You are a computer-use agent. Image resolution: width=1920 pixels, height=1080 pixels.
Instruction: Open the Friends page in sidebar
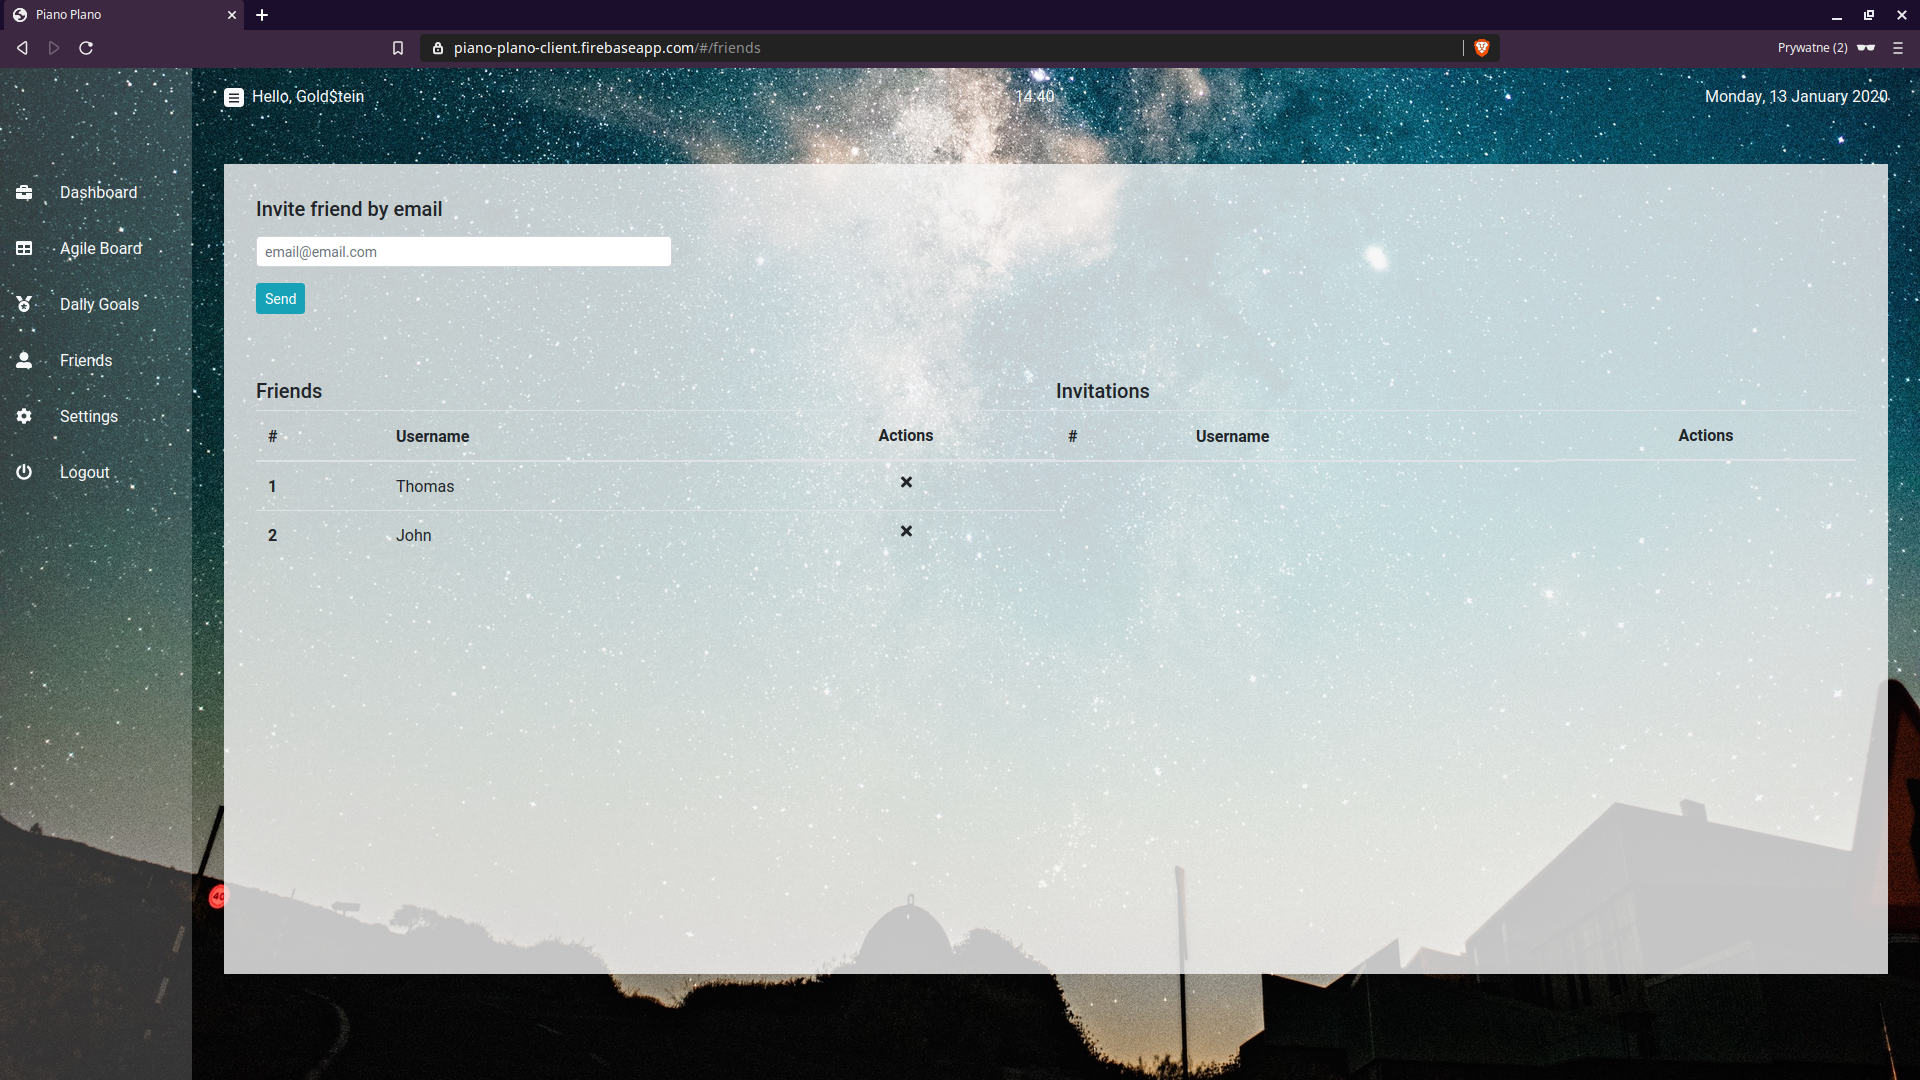coord(85,360)
